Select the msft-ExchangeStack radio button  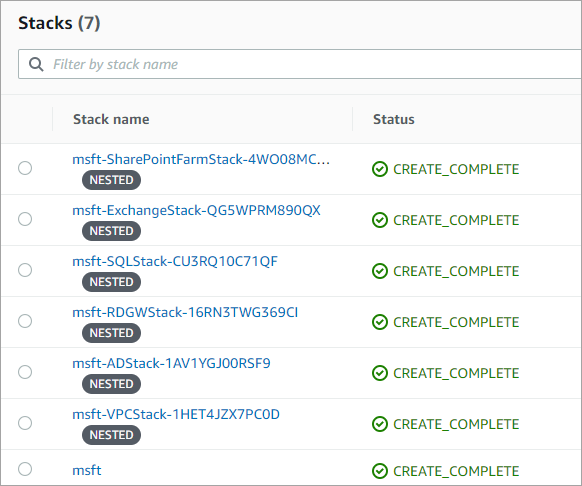click(x=25, y=219)
